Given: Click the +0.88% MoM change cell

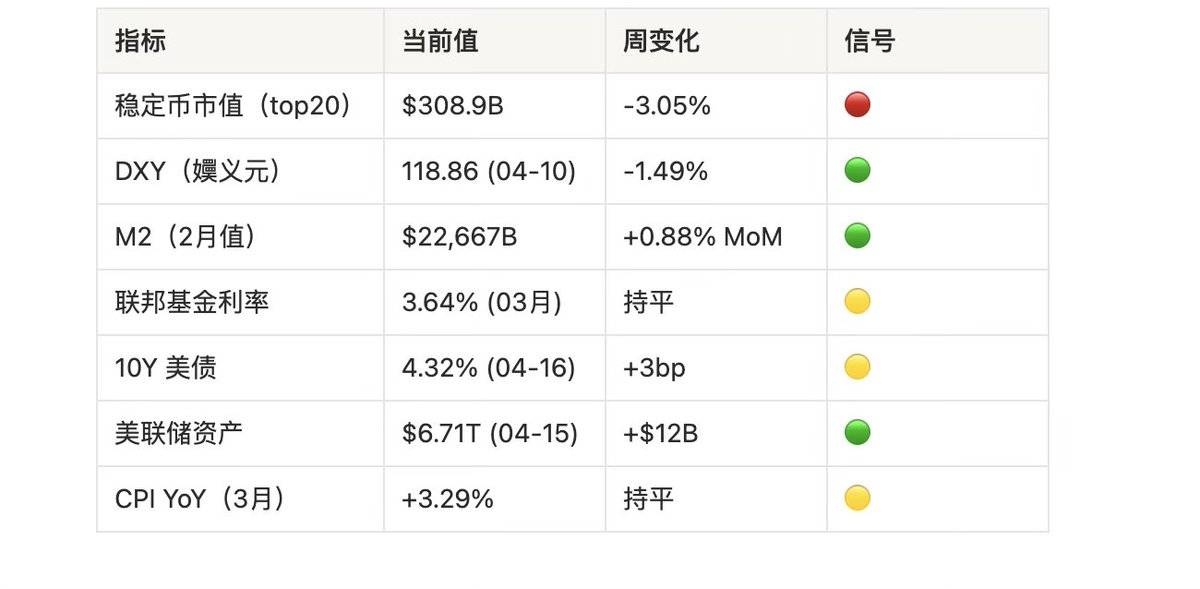Looking at the screenshot, I should point(703,237).
